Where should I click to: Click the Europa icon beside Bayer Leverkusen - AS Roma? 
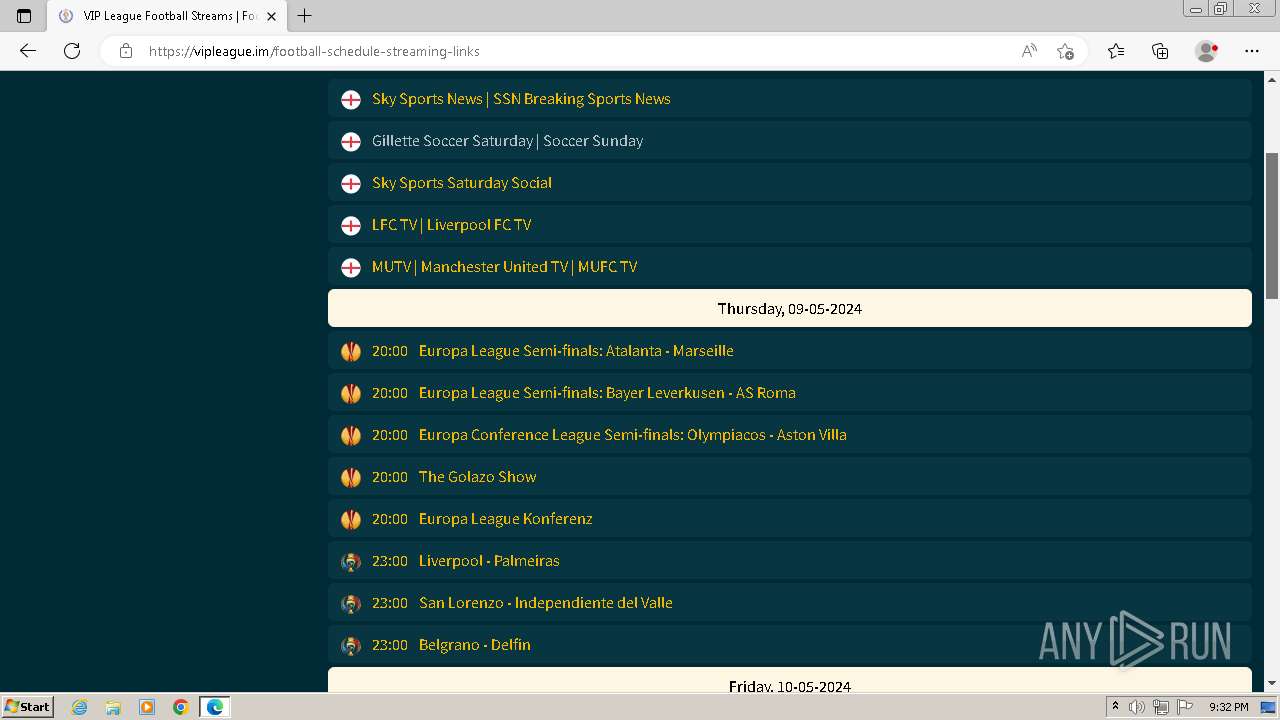point(351,393)
